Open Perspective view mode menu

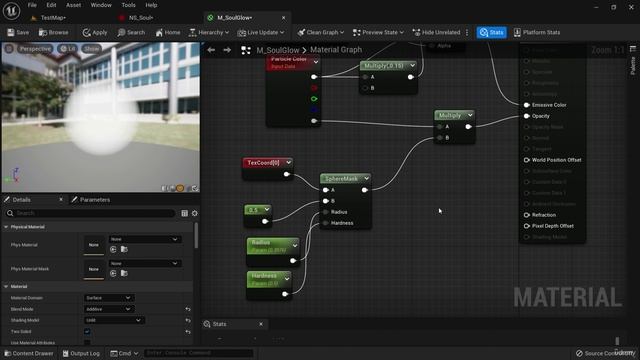[35, 49]
